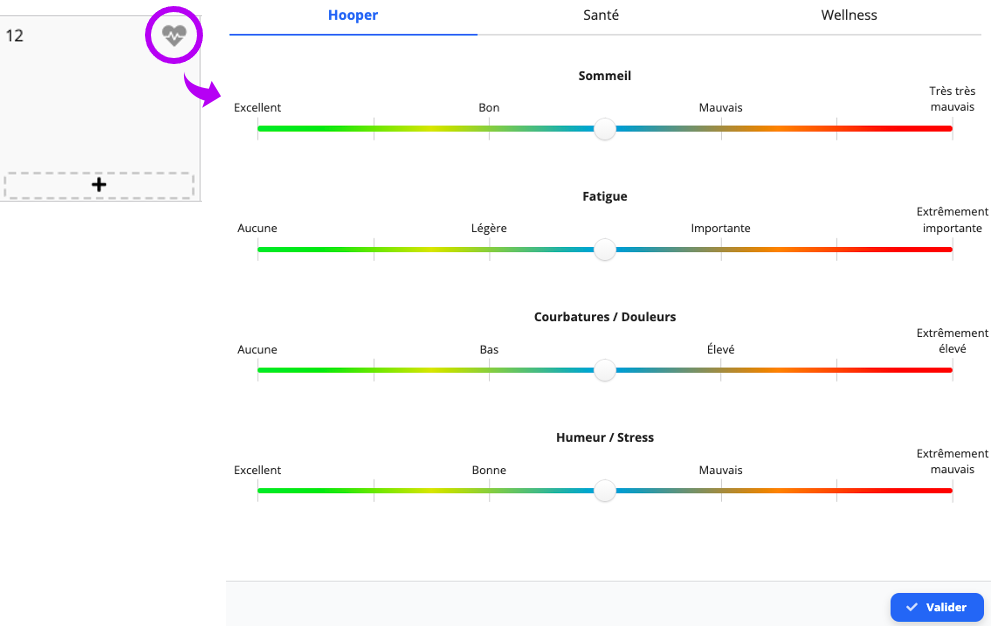Click the heart pulse health icon
This screenshot has width=993, height=626.
(x=174, y=35)
